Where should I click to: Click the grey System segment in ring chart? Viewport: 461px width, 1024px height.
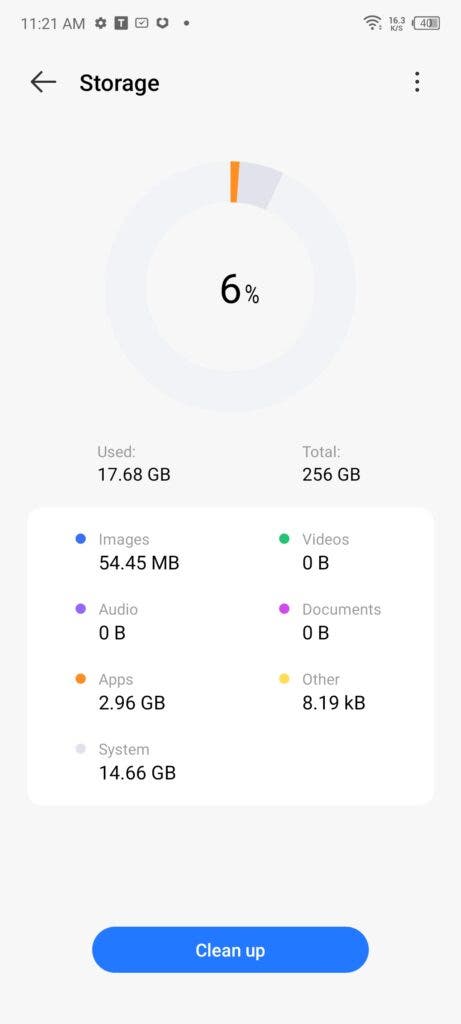(259, 185)
